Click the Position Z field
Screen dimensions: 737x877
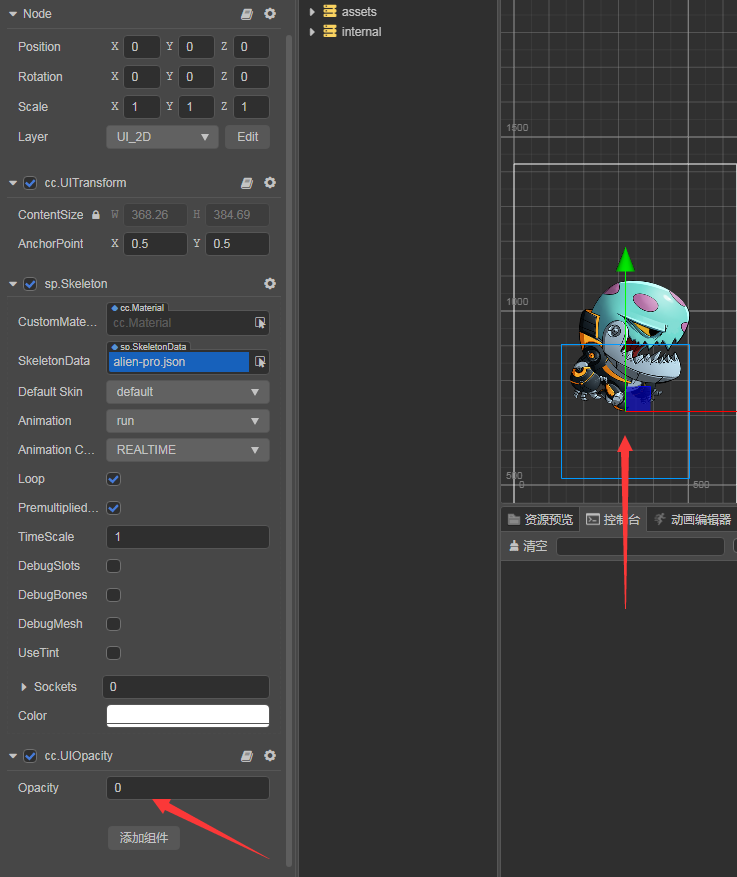251,47
